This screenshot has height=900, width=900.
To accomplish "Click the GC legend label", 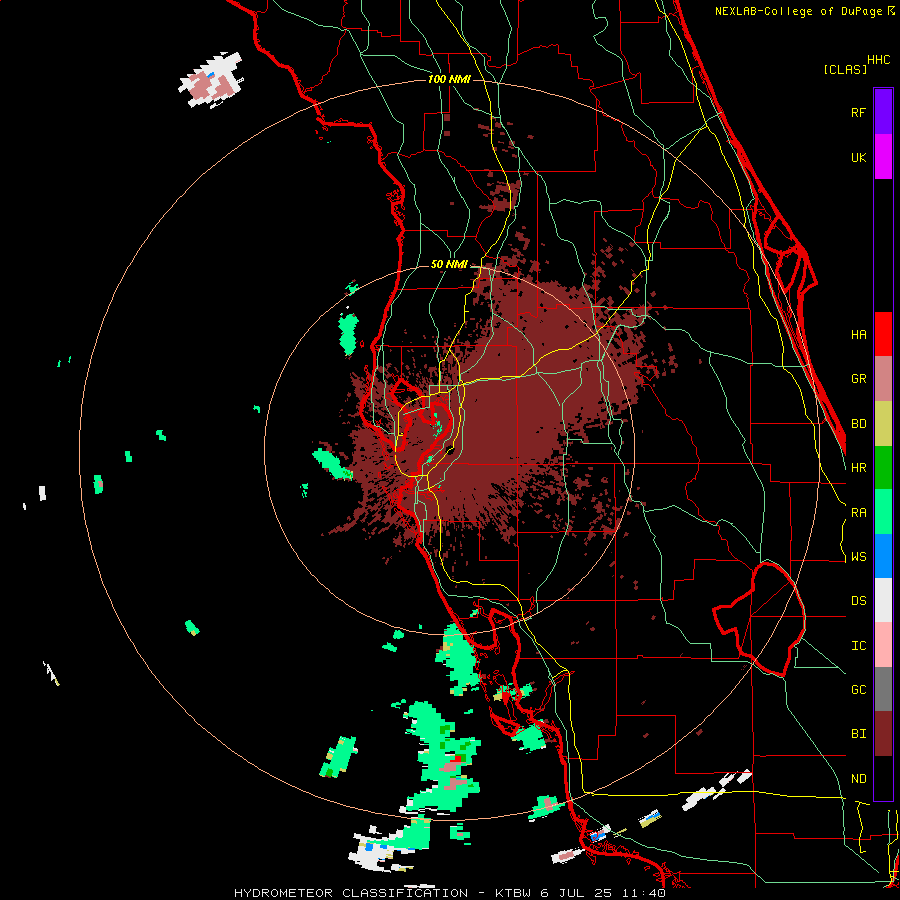I will [858, 690].
